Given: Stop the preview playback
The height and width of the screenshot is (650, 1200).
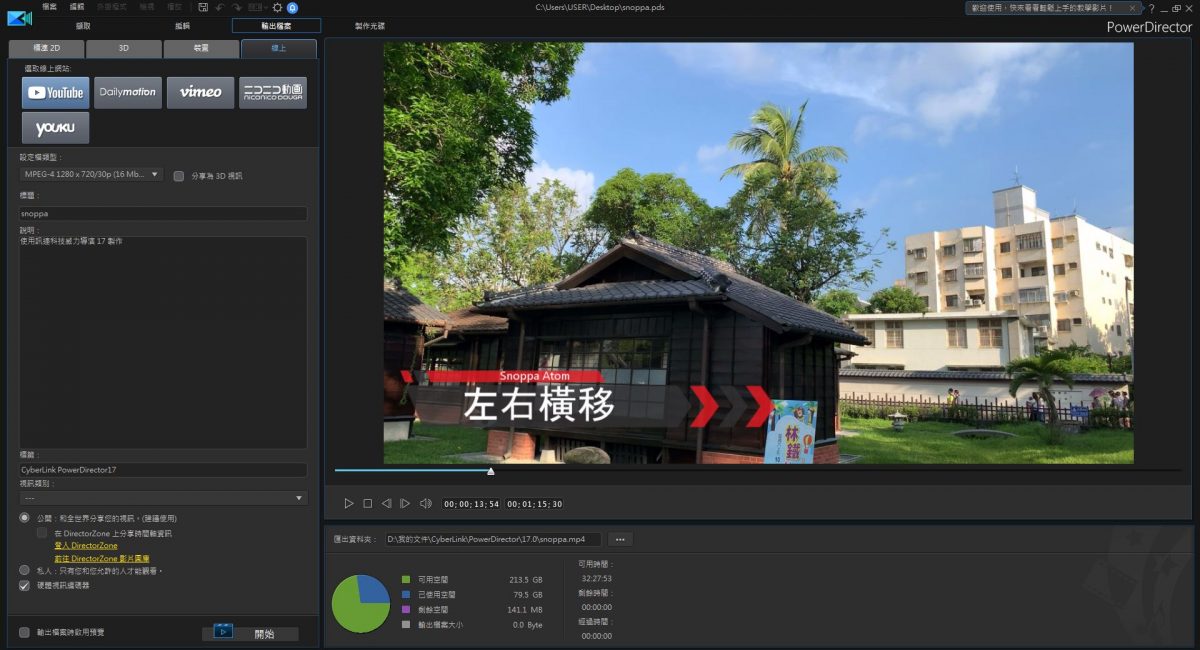Looking at the screenshot, I should point(367,504).
